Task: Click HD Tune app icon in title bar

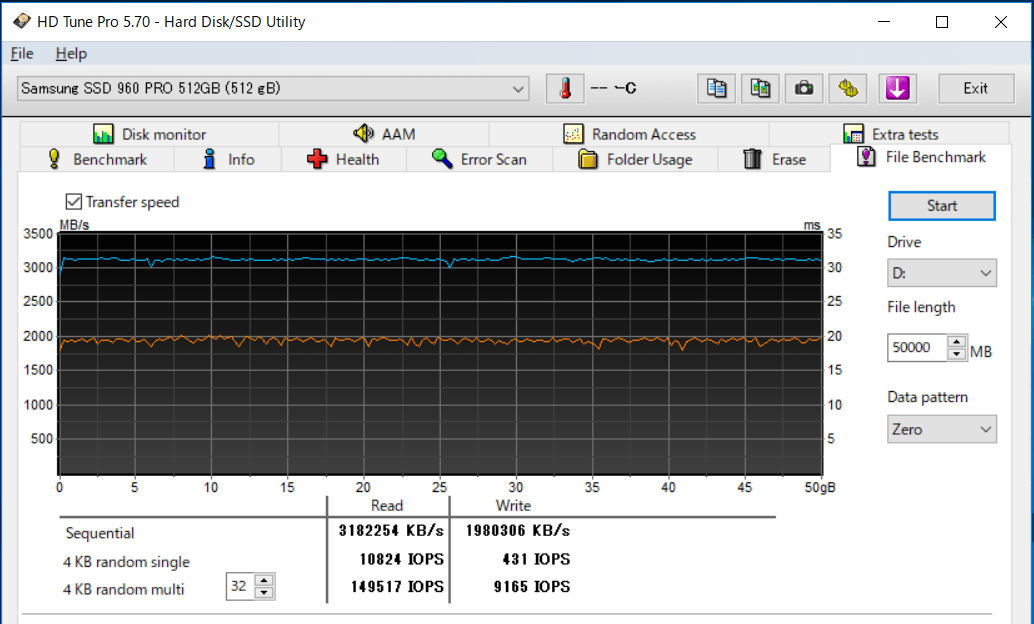Action: point(22,21)
